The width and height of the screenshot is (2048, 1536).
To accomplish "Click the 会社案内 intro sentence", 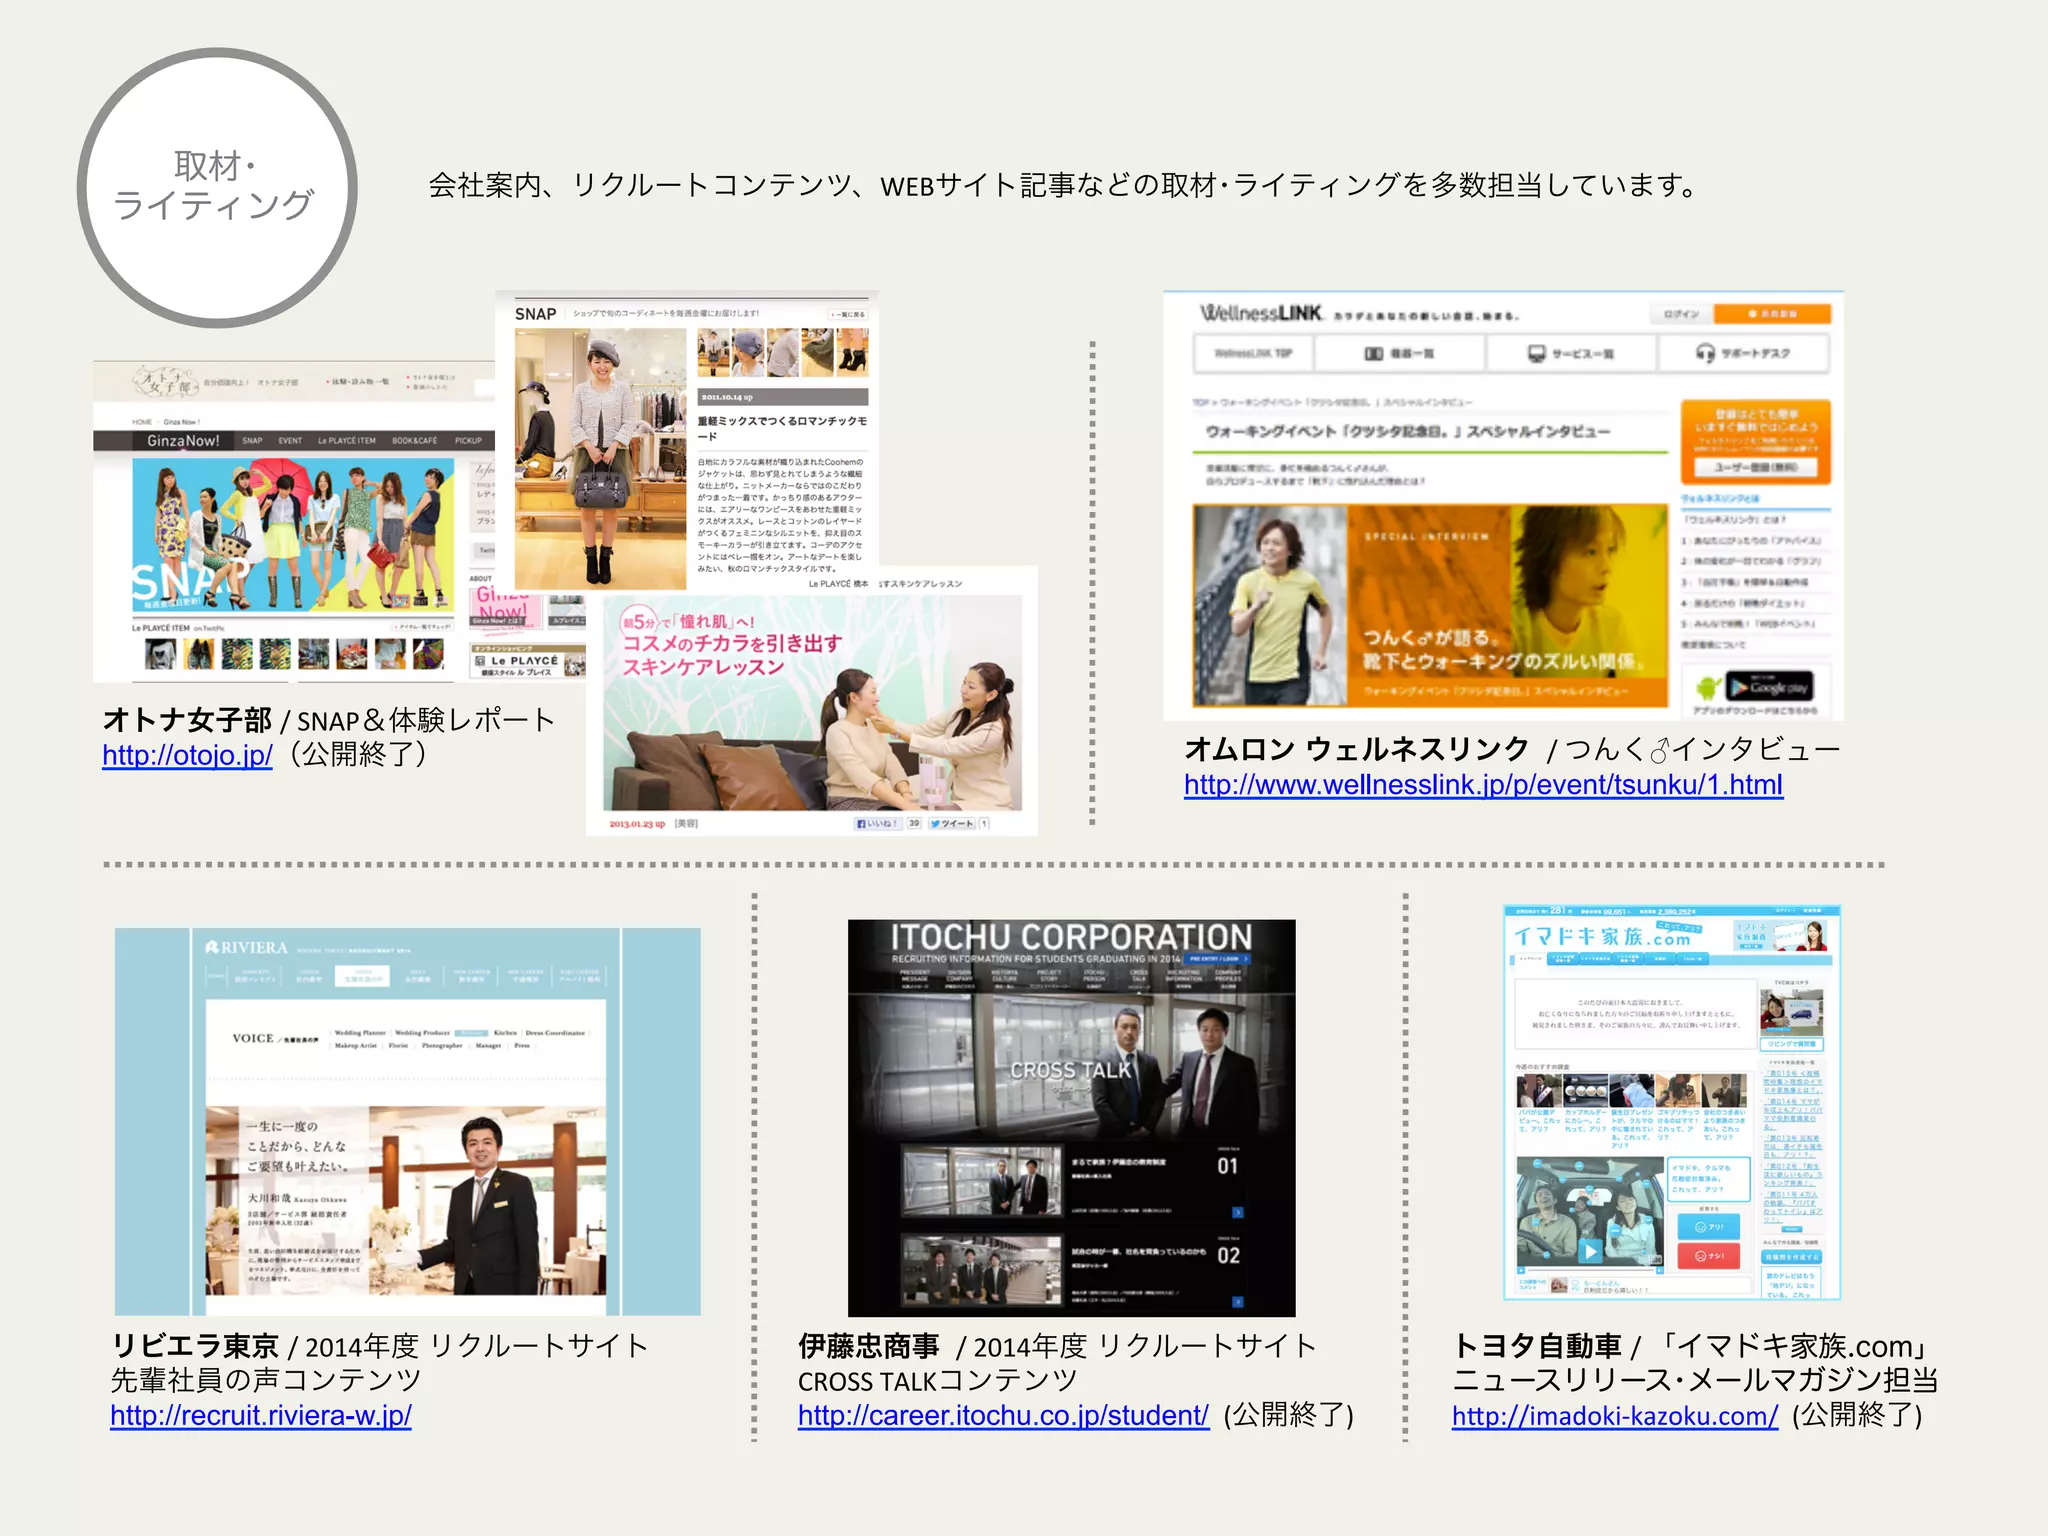I will tap(1063, 185).
